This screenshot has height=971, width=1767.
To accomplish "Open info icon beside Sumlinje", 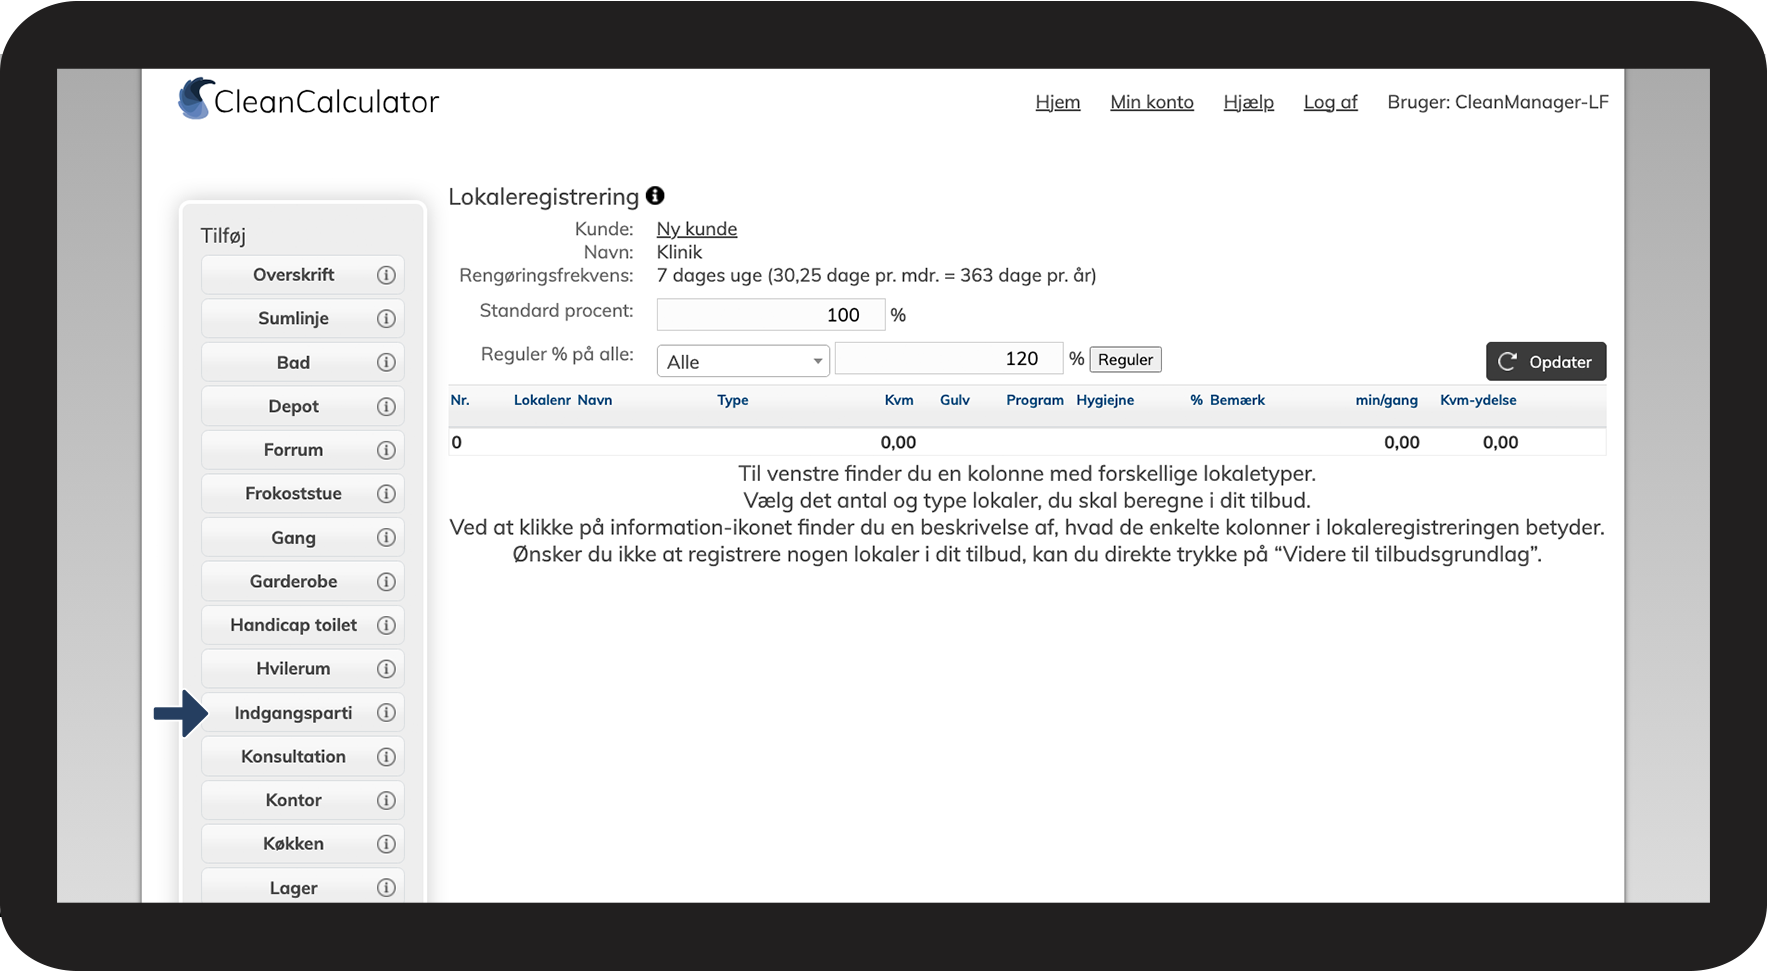I will 386,318.
